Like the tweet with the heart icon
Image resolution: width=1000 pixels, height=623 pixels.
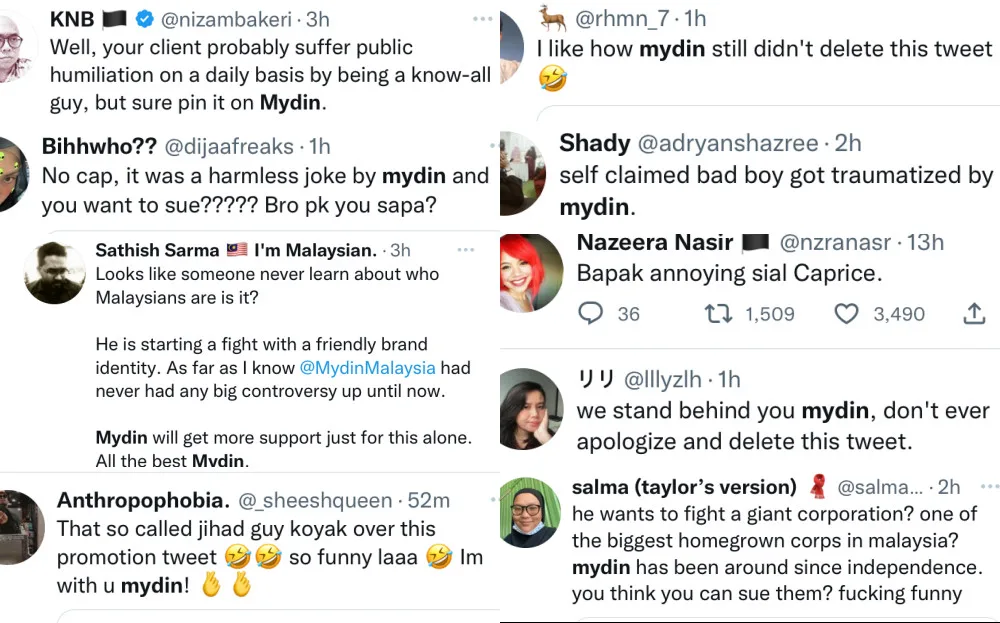click(x=847, y=314)
